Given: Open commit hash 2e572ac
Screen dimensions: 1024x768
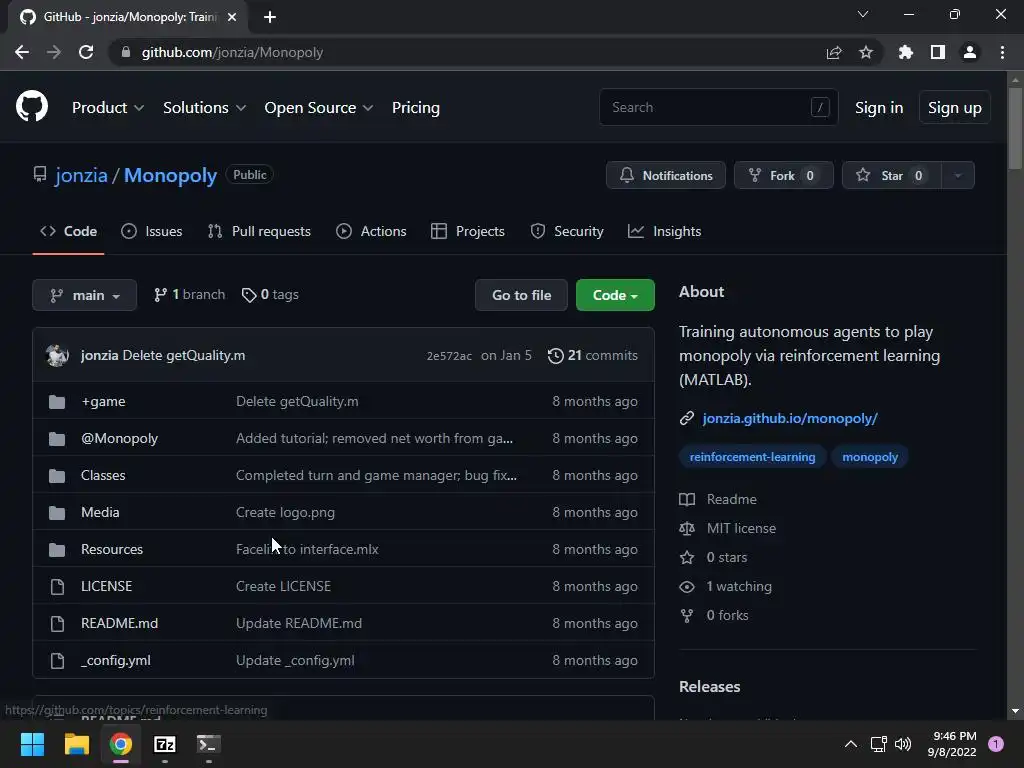Looking at the screenshot, I should (x=449, y=356).
